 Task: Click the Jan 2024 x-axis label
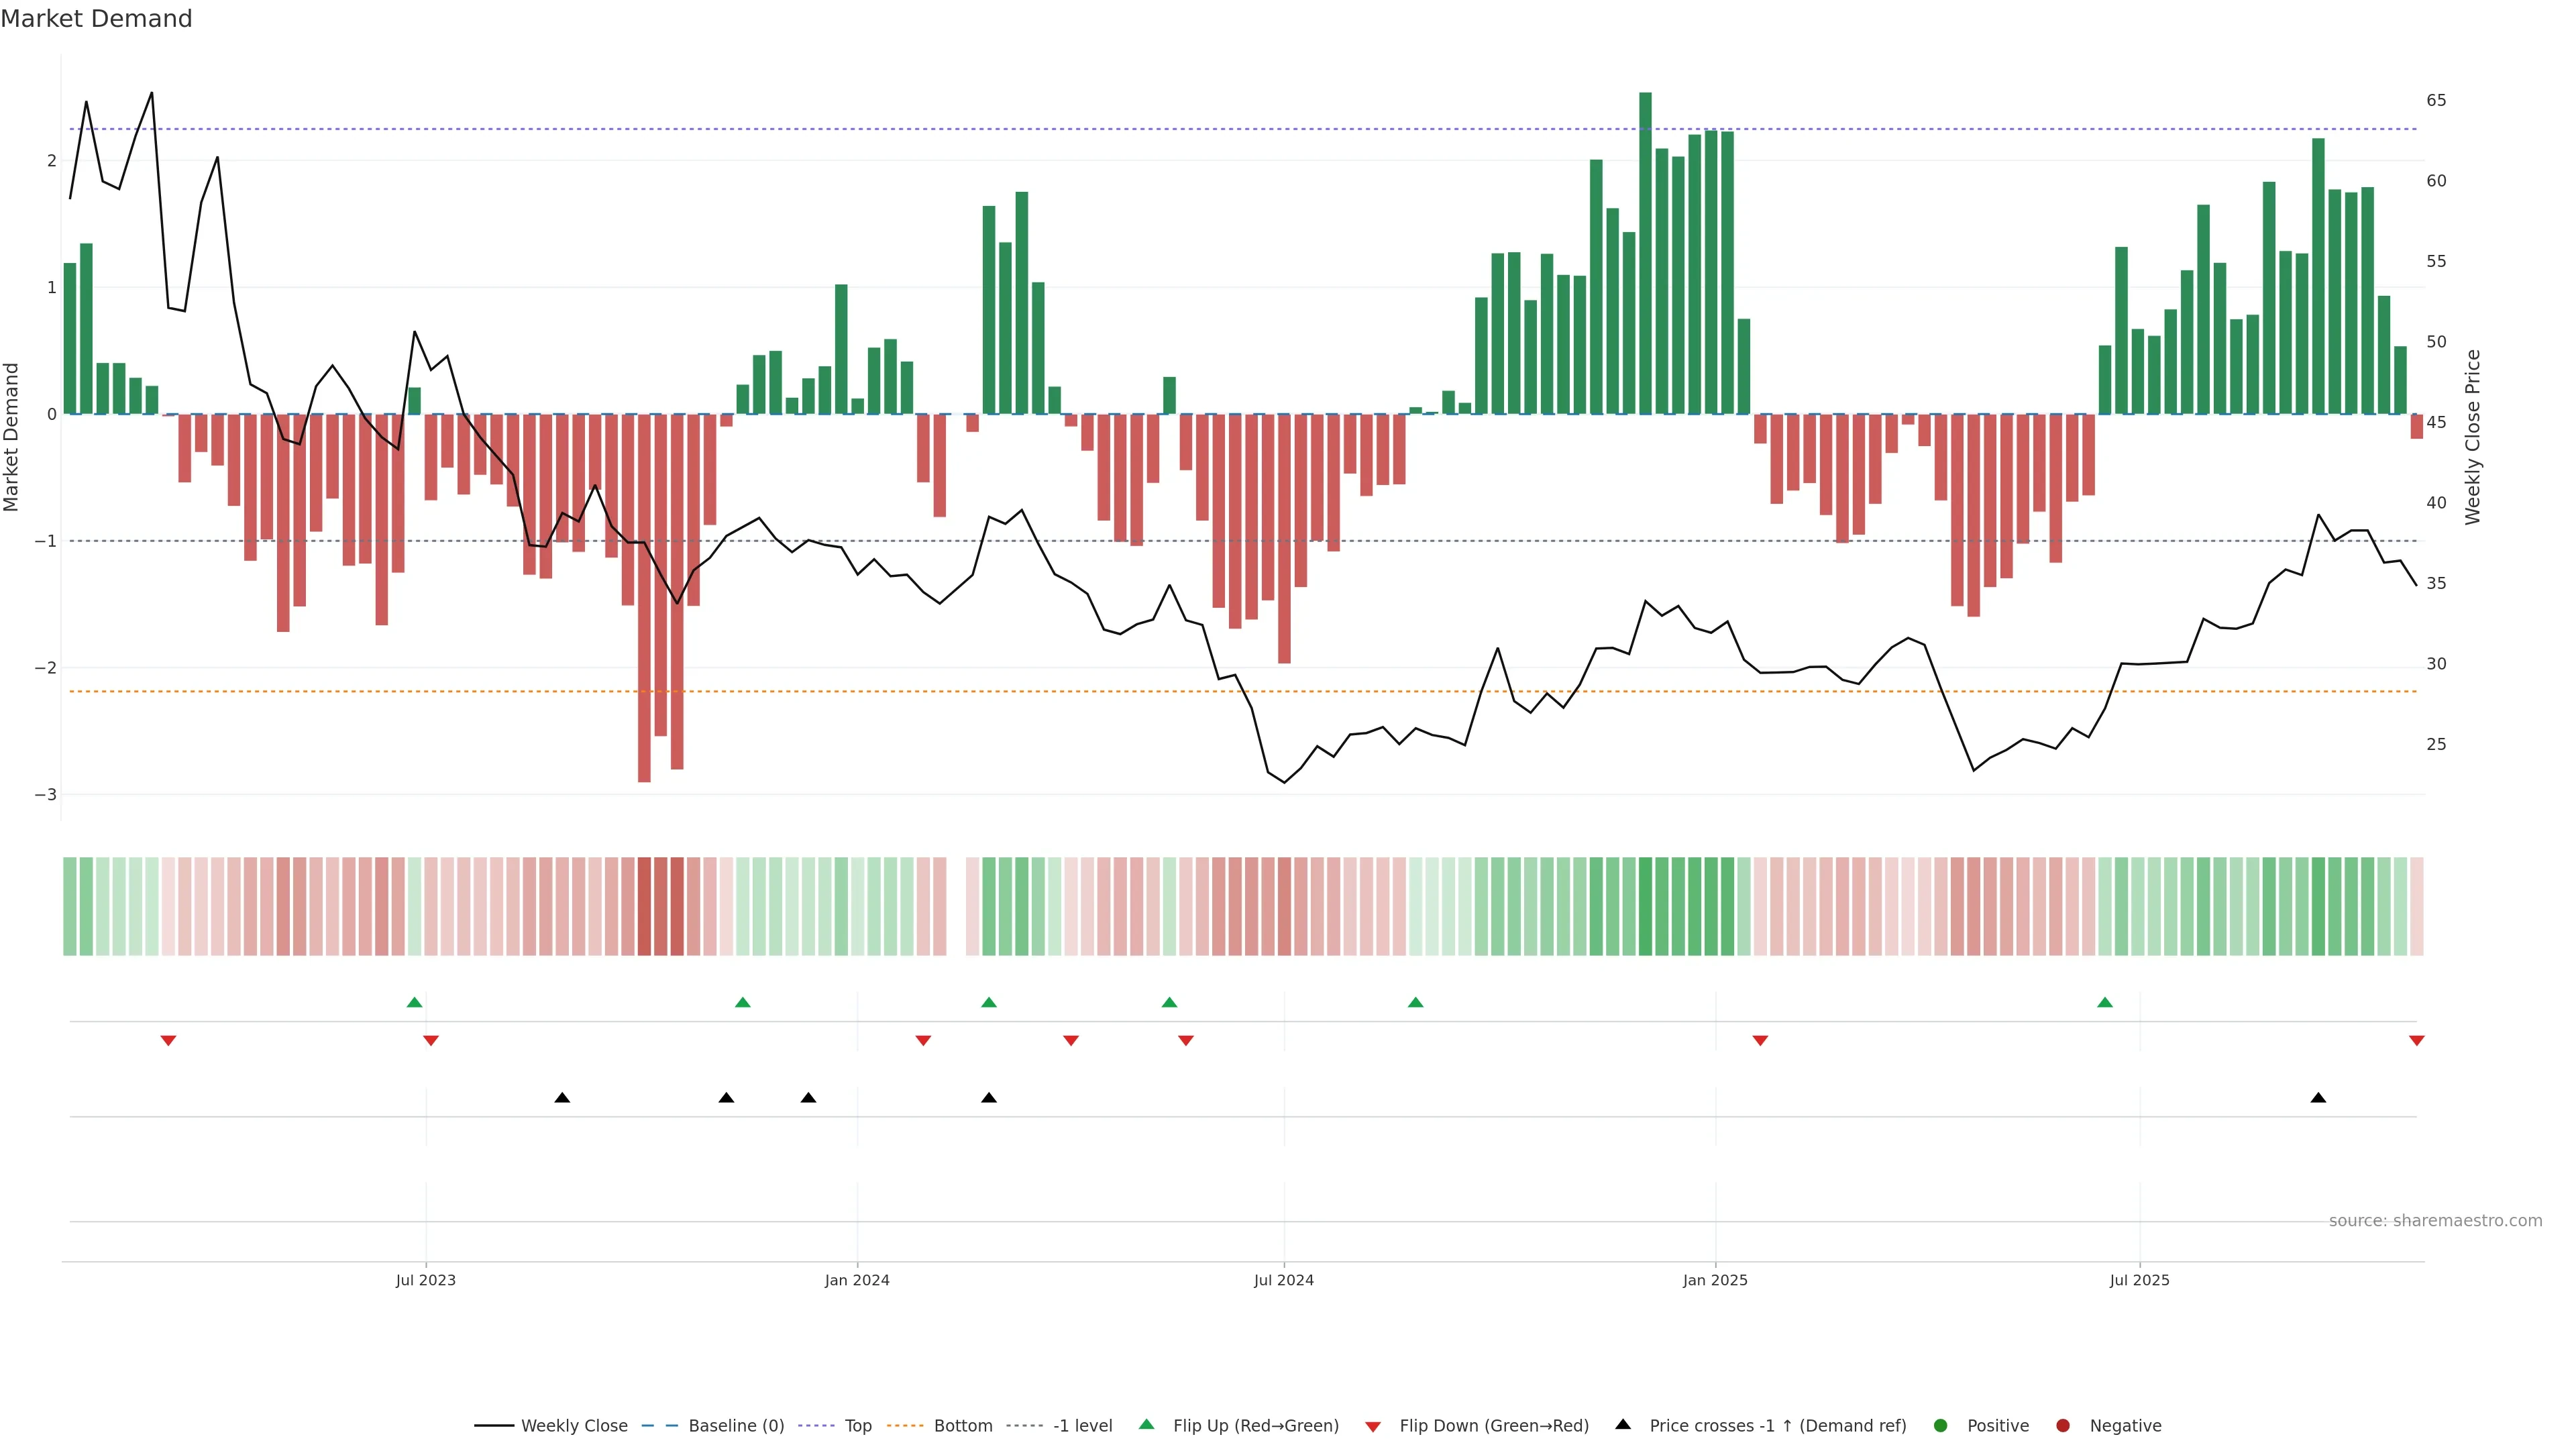point(857,1280)
